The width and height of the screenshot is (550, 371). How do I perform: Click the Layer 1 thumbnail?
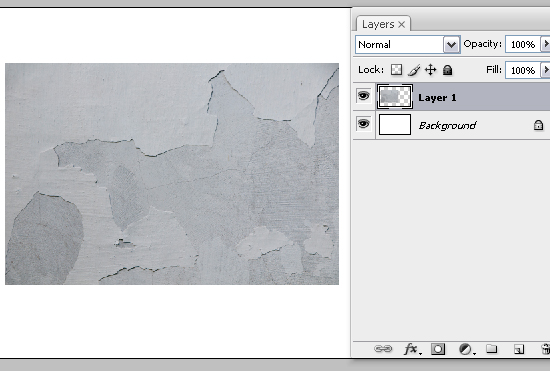(x=395, y=96)
